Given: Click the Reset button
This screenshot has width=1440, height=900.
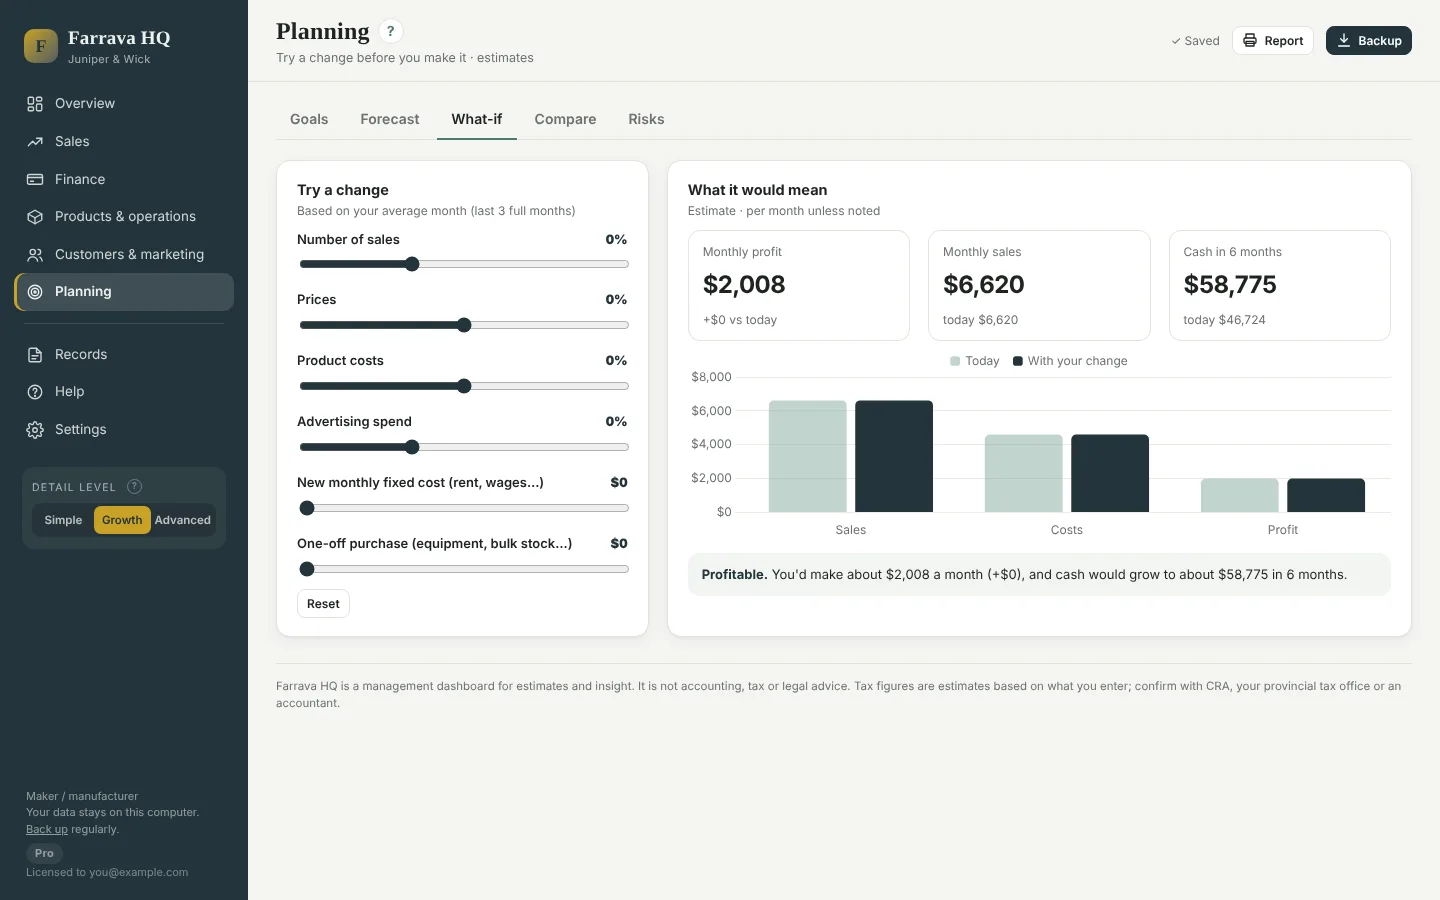Looking at the screenshot, I should pyautogui.click(x=323, y=604).
